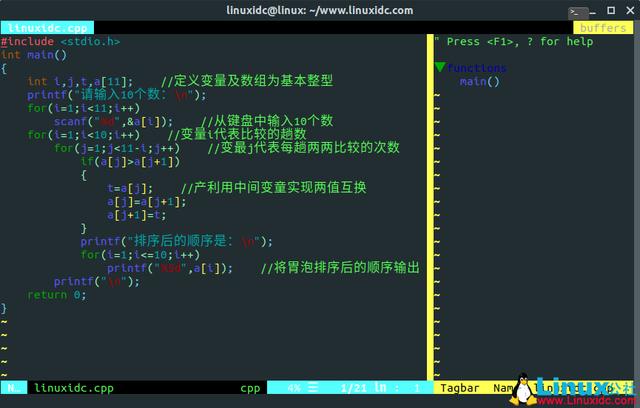640x408 pixels.
Task: Click the for(j=1;j<11-i;j++) line
Action: pos(117,148)
